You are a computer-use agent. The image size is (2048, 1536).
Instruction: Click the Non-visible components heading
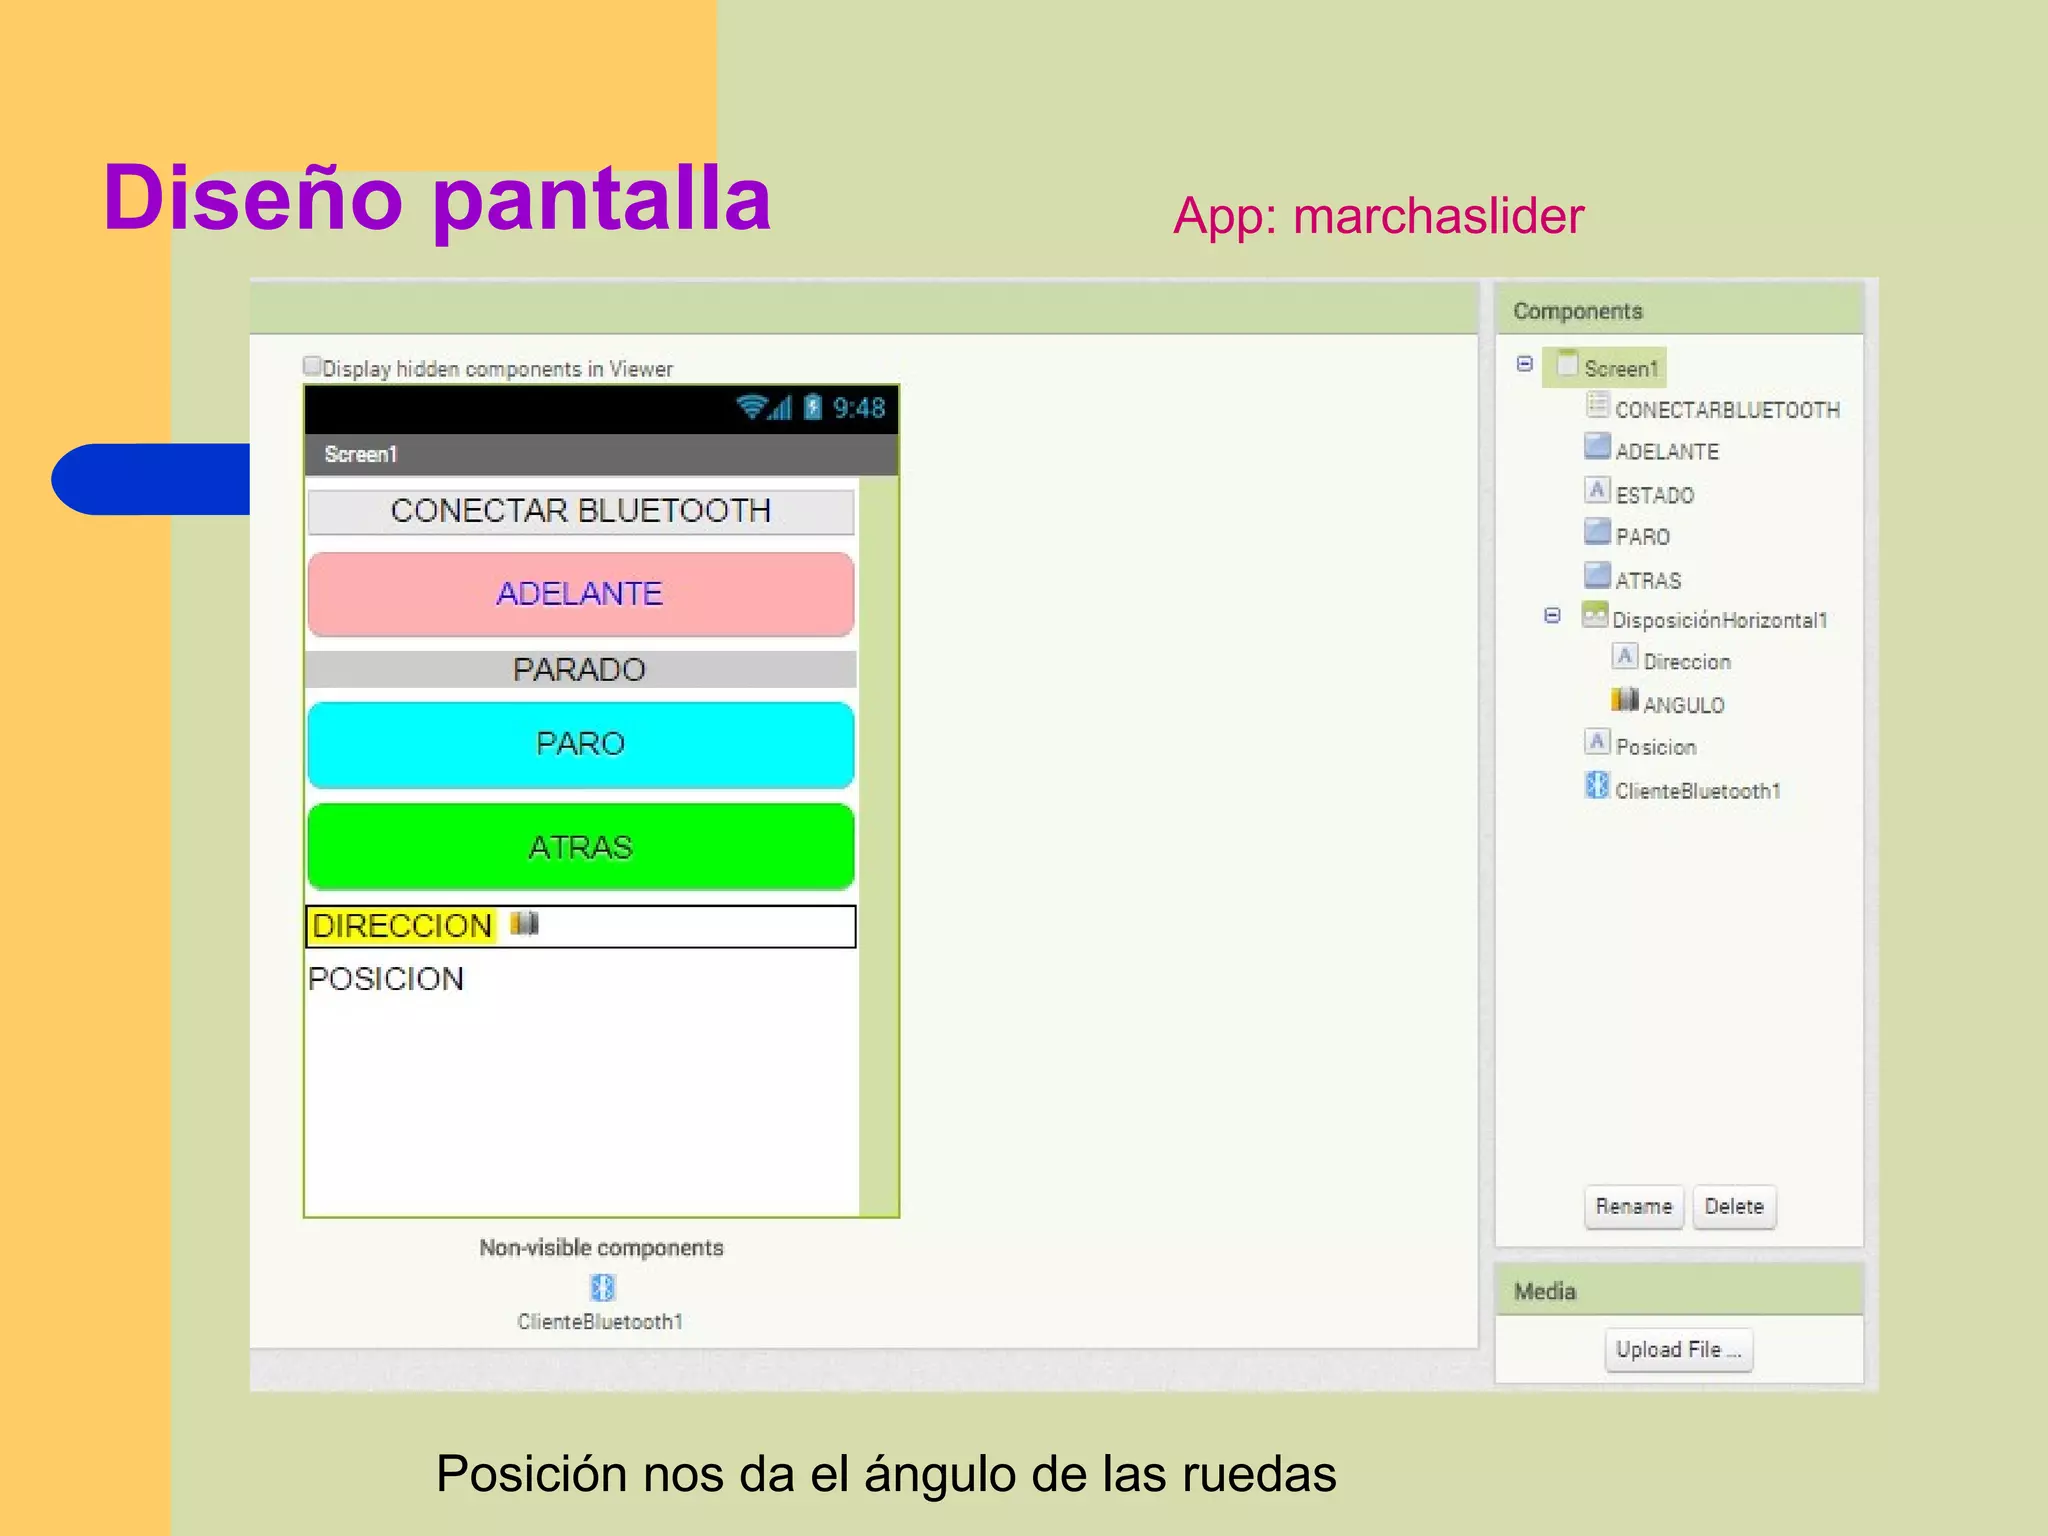601,1248
